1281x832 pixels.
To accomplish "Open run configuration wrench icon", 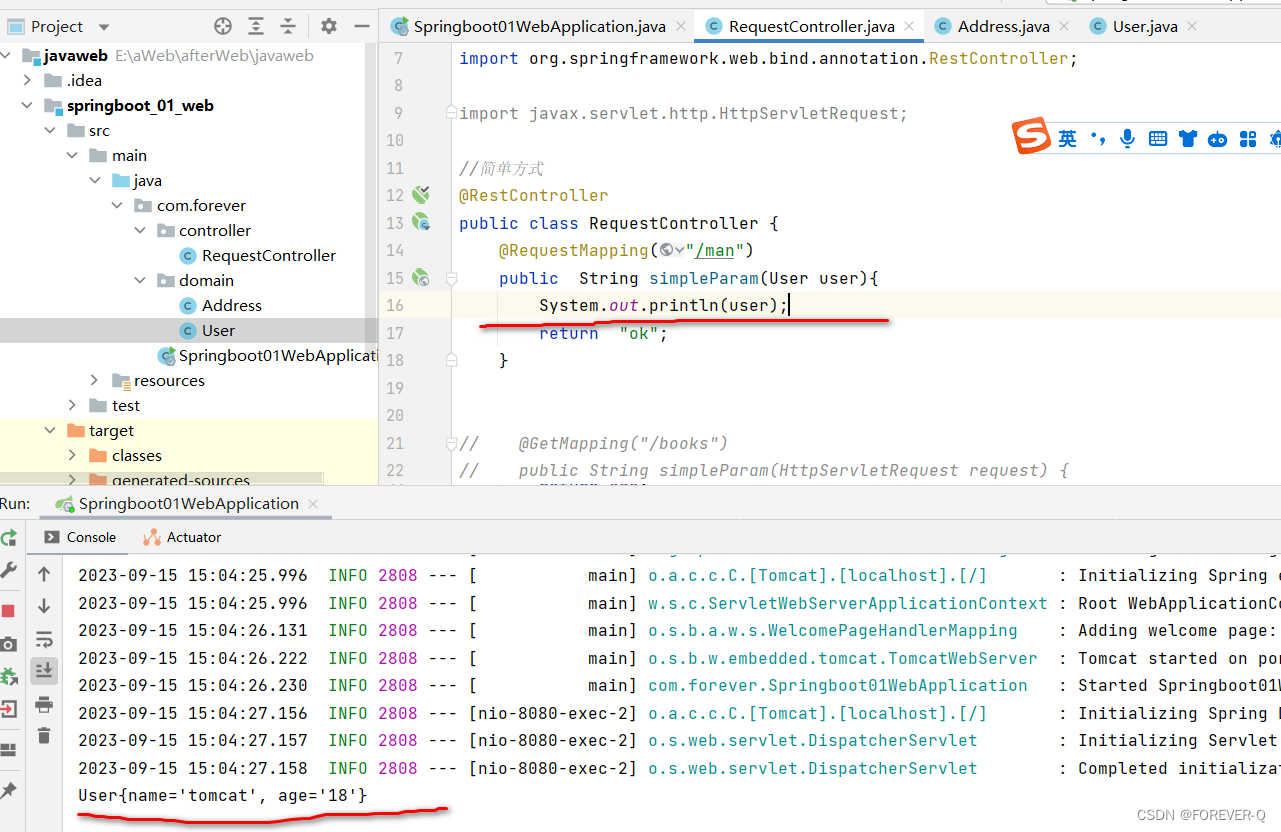I will [8, 570].
